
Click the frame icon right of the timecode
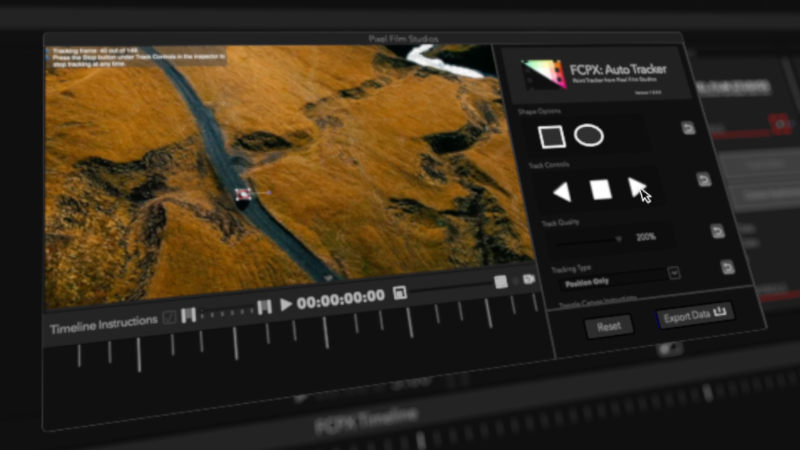coord(400,292)
